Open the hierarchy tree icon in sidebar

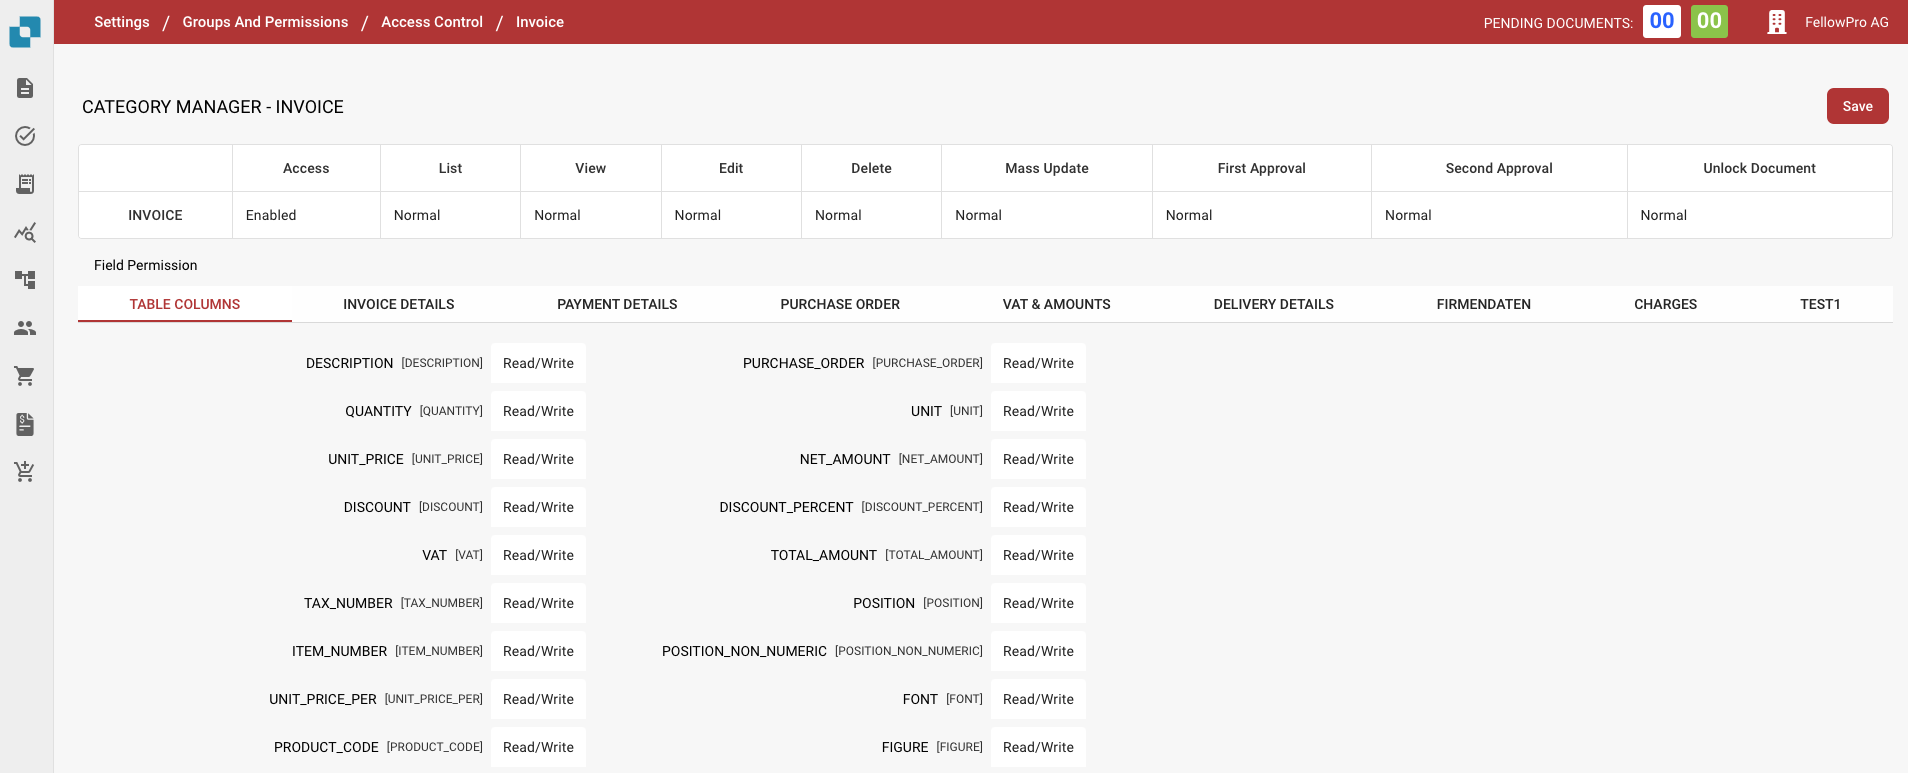coord(25,280)
